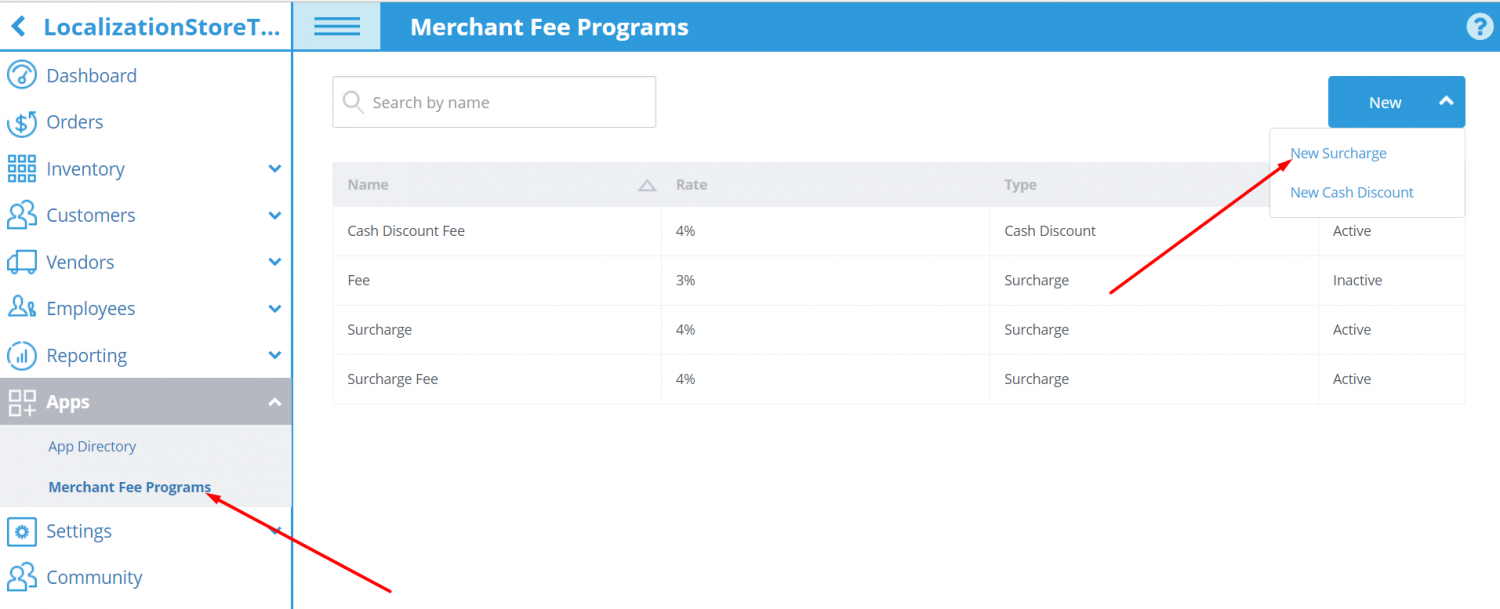Open Settings with the gear icon

21,531
